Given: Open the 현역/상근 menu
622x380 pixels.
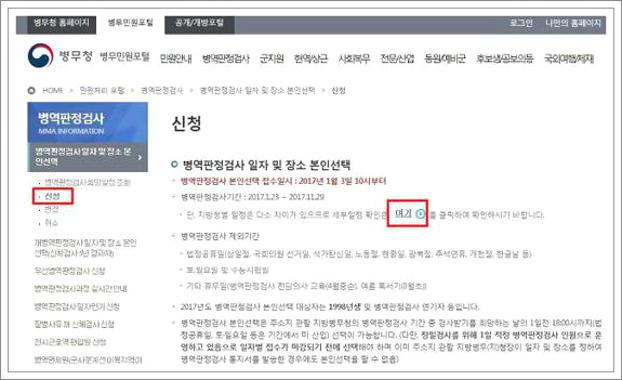Looking at the screenshot, I should 311,59.
